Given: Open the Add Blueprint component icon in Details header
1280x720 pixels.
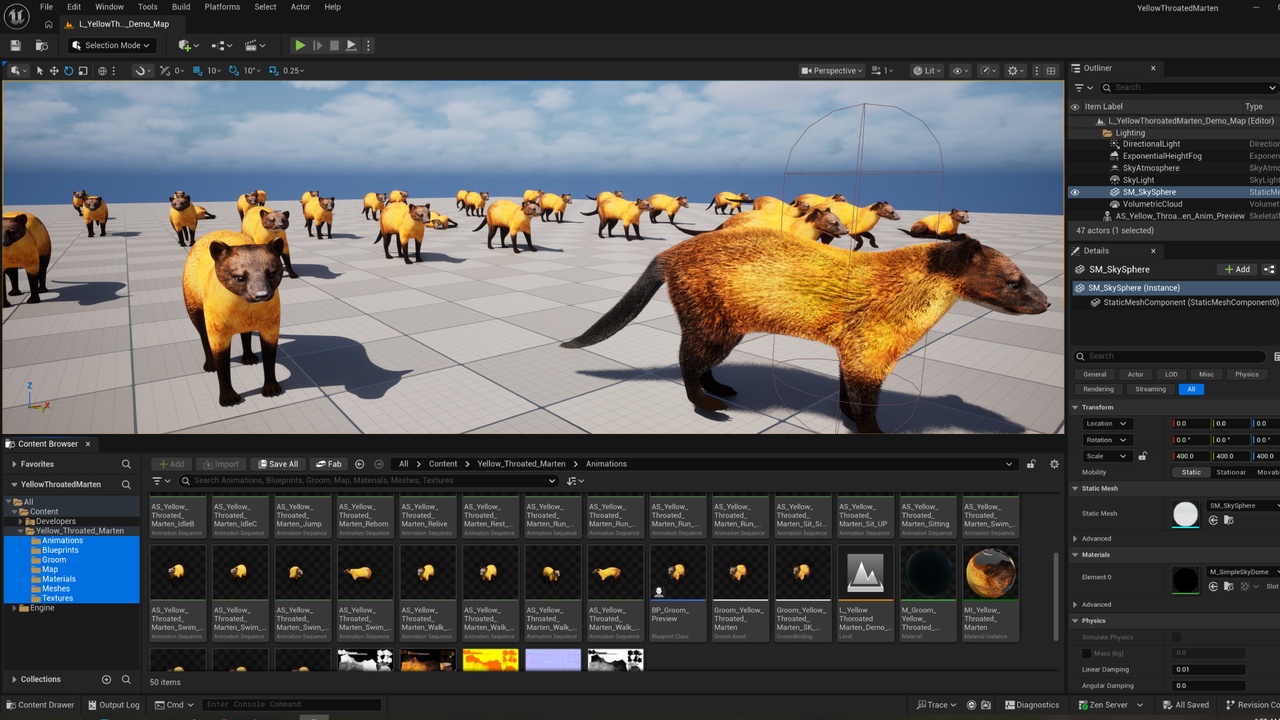Looking at the screenshot, I should pyautogui.click(x=1269, y=269).
